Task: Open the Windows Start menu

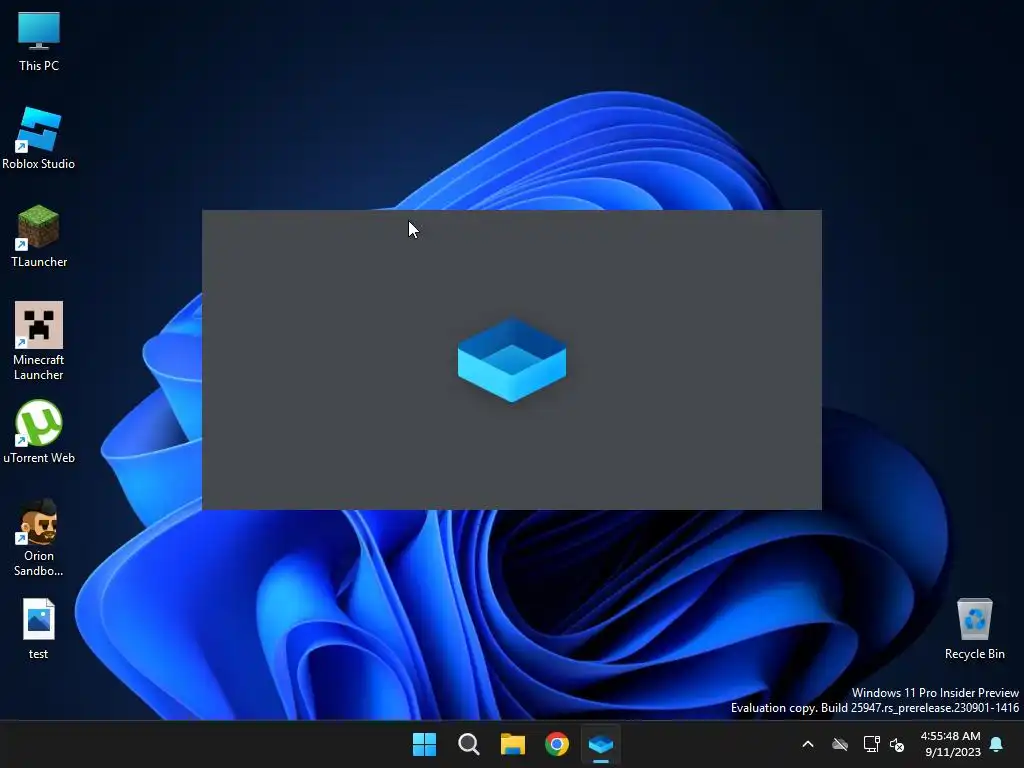Action: (424, 744)
